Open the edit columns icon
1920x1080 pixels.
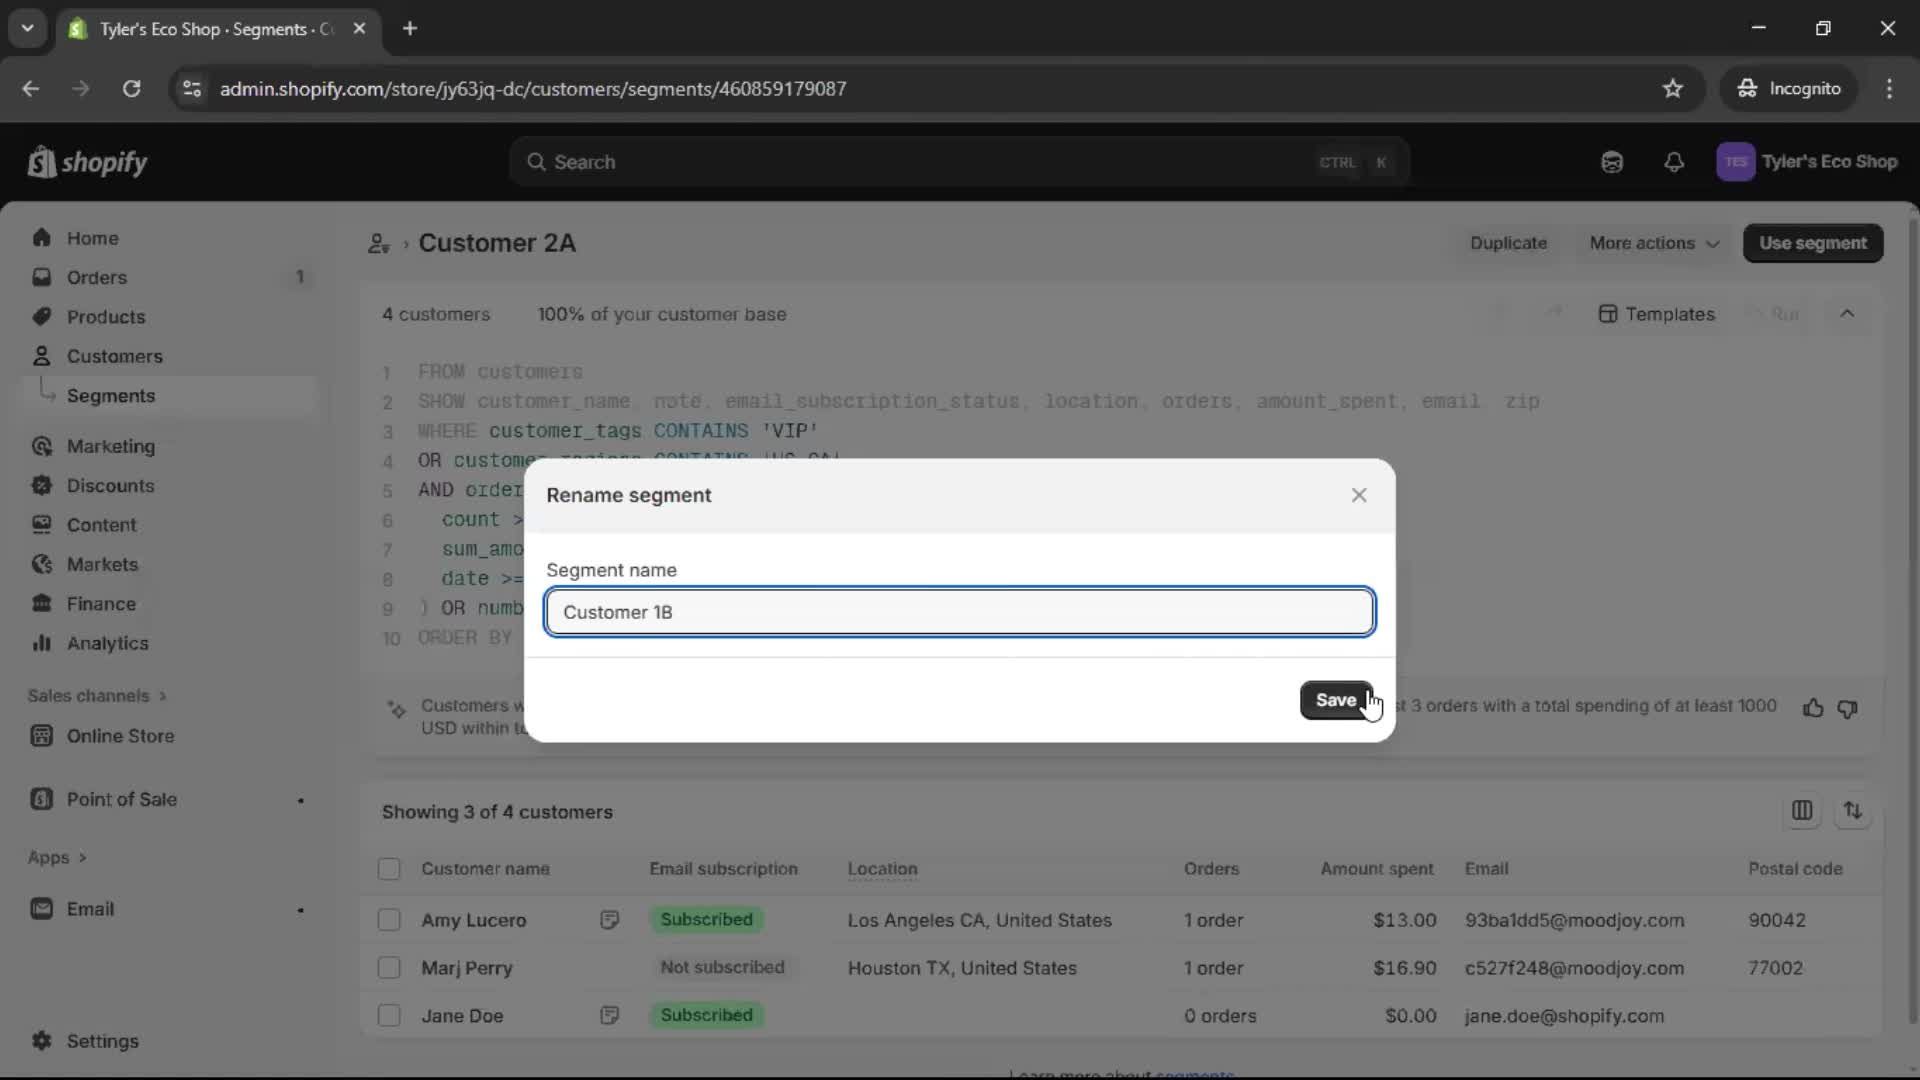pos(1802,811)
